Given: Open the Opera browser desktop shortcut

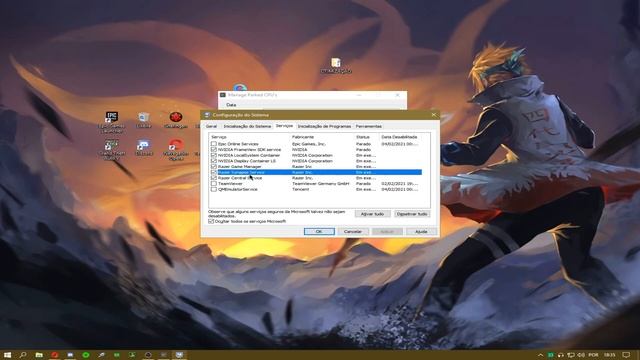Looking at the screenshot, I should click(x=176, y=149).
